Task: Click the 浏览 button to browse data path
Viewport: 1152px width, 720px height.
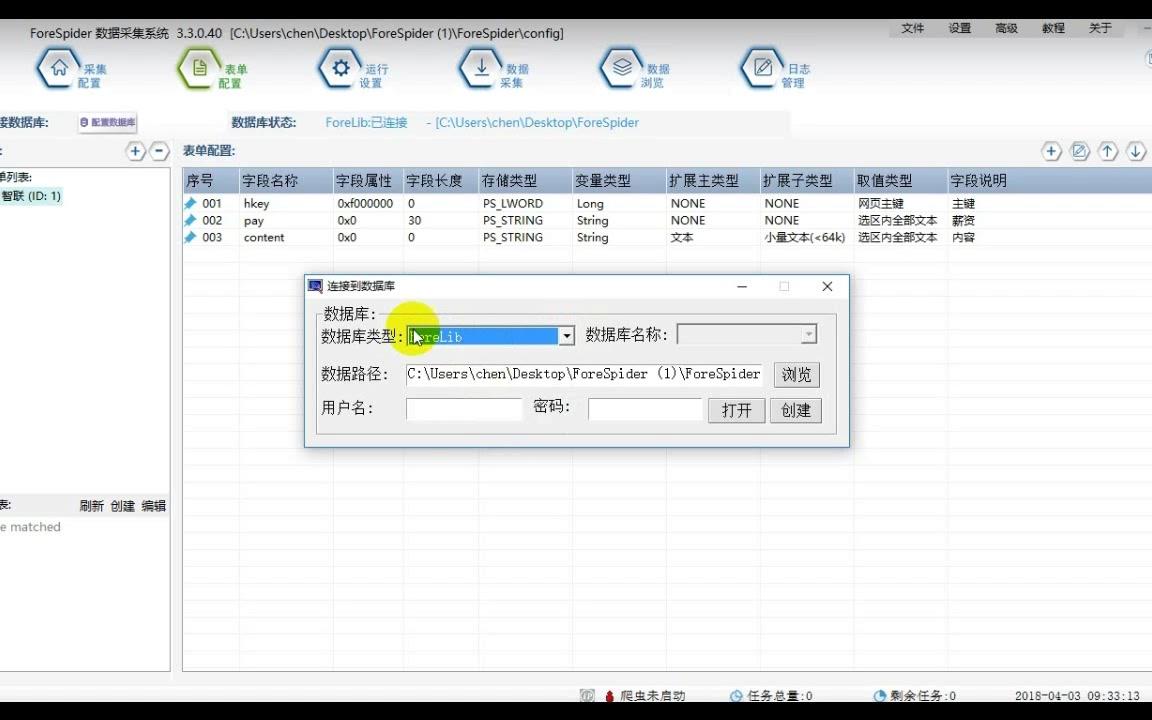Action: [795, 374]
